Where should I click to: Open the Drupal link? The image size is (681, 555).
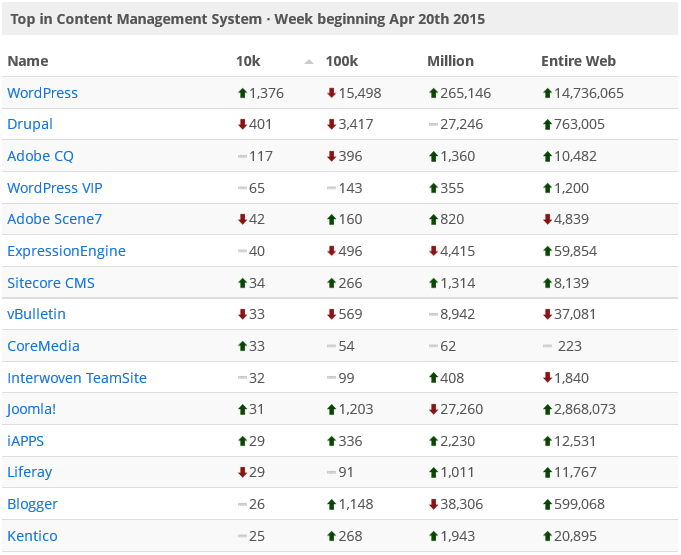[30, 125]
